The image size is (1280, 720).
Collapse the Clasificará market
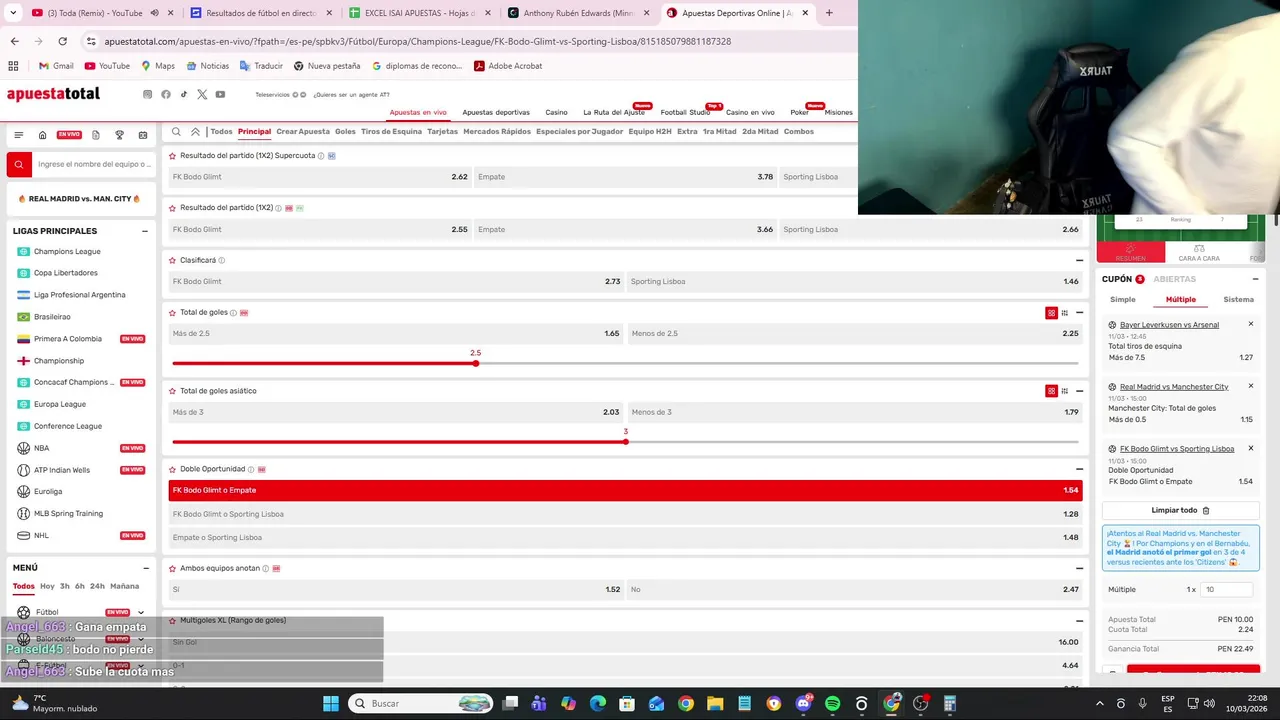pyautogui.click(x=1079, y=260)
